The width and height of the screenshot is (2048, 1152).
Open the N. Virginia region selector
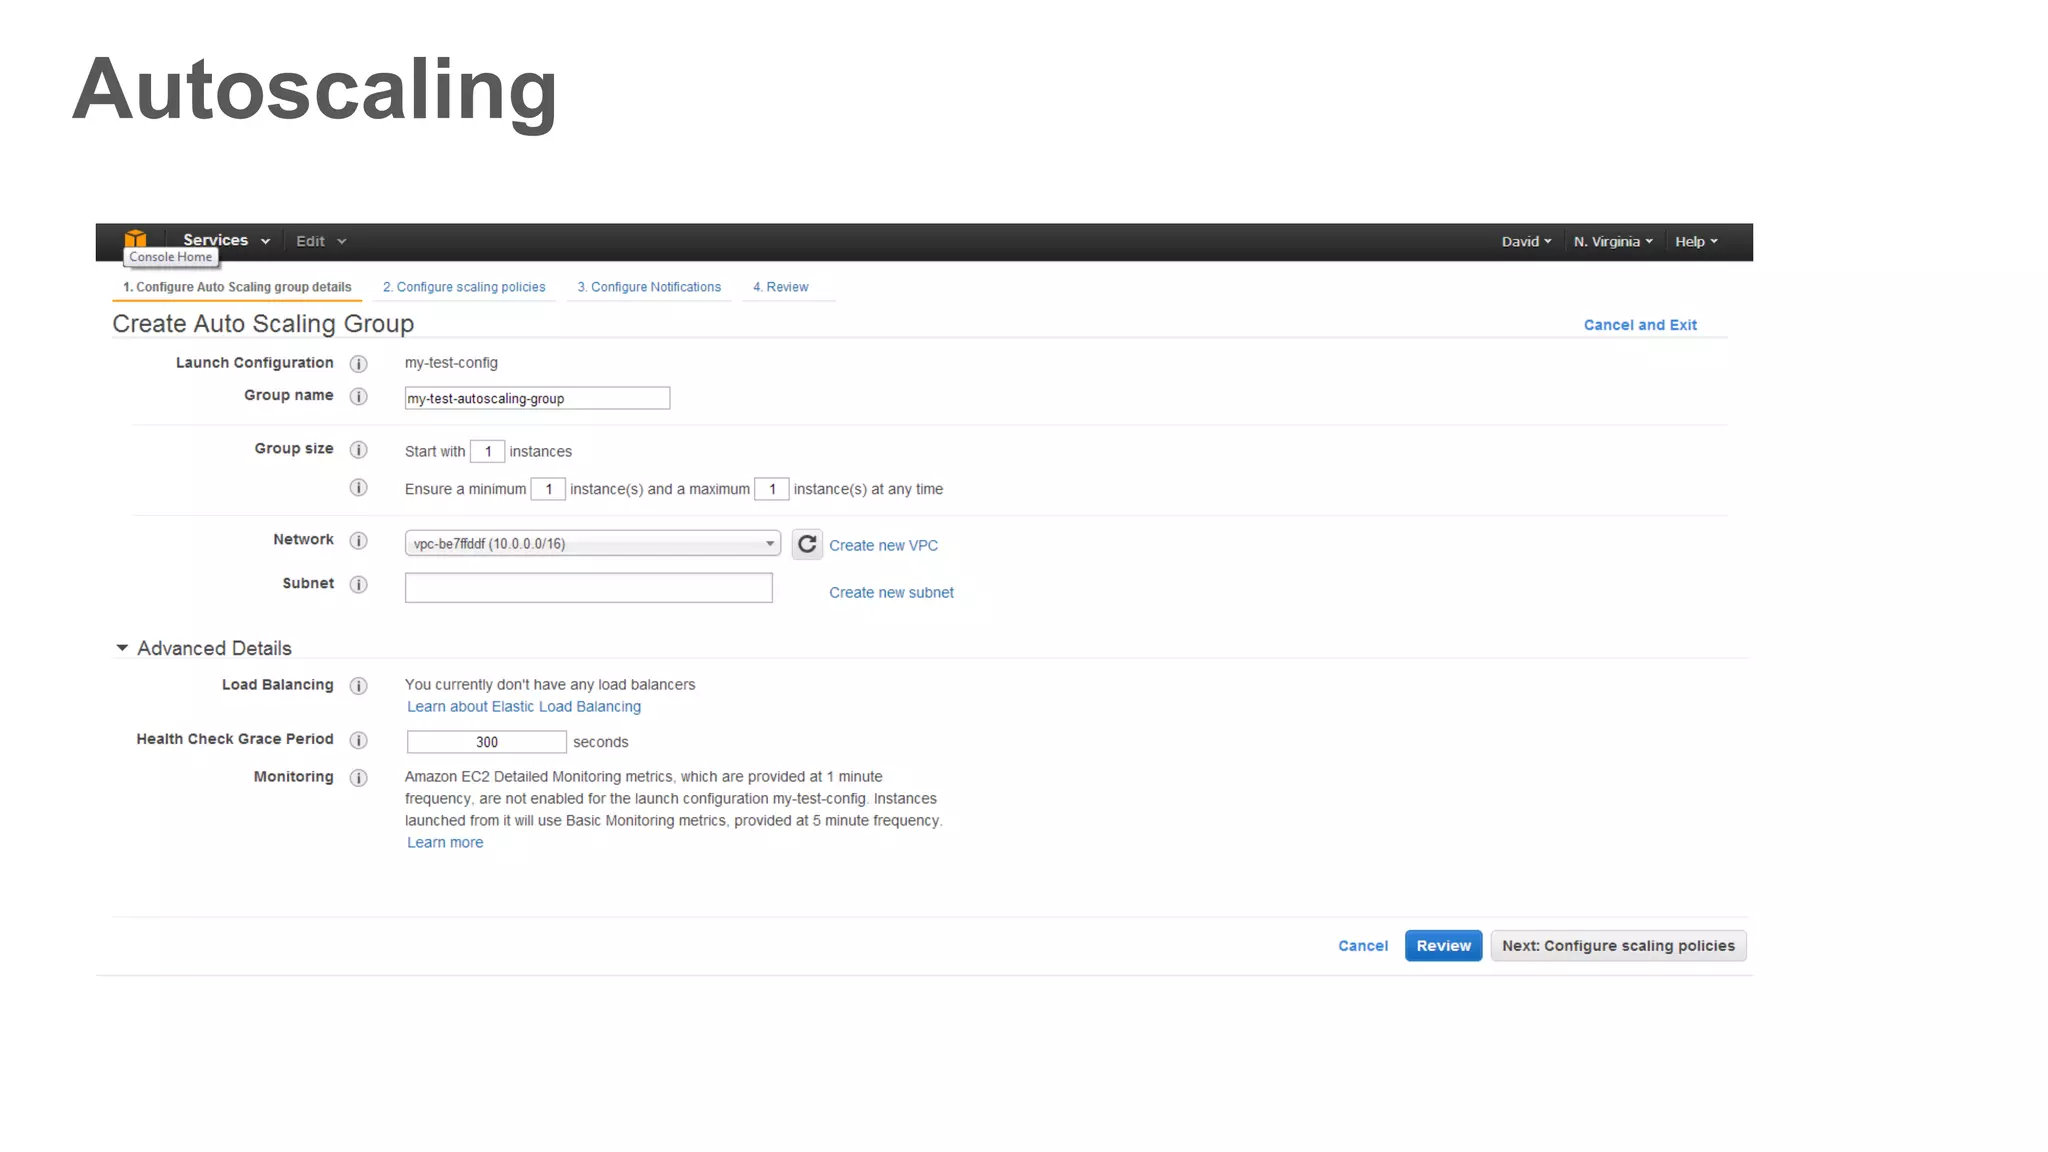coord(1613,241)
